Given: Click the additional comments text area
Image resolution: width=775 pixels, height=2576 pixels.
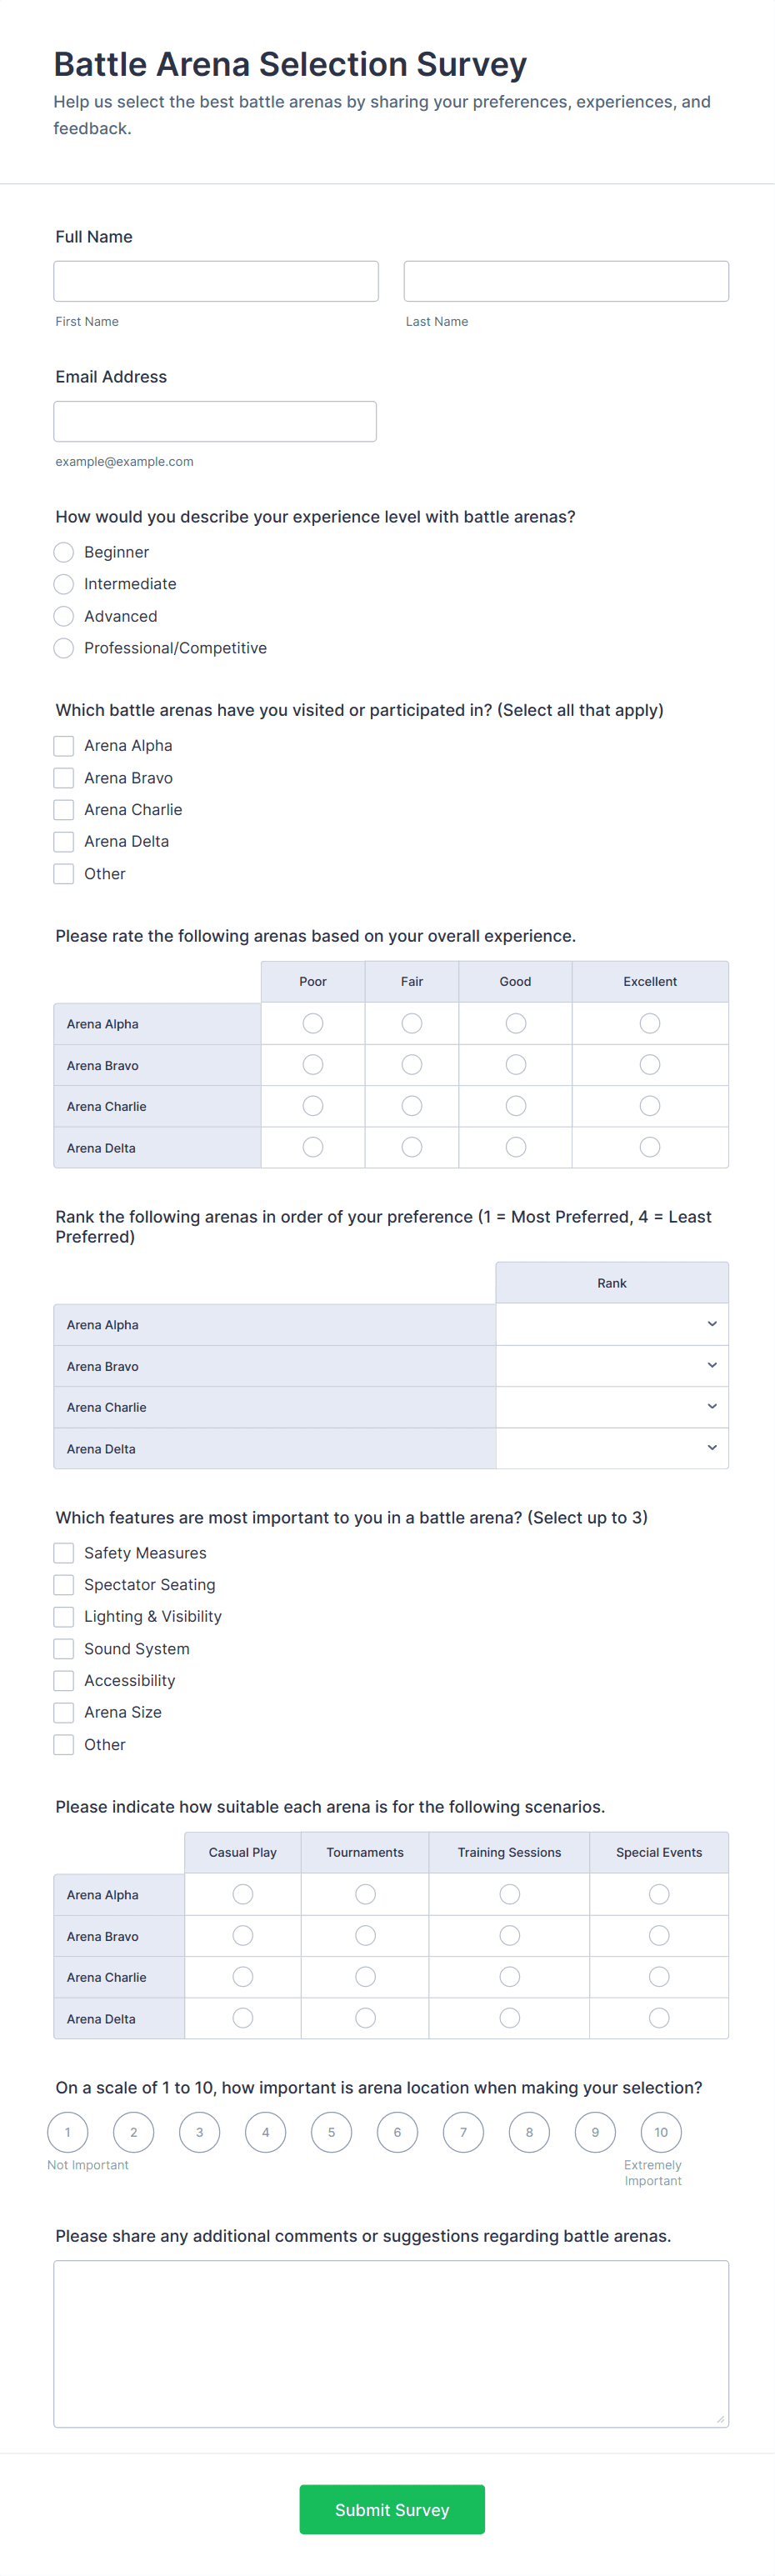Looking at the screenshot, I should [391, 2343].
